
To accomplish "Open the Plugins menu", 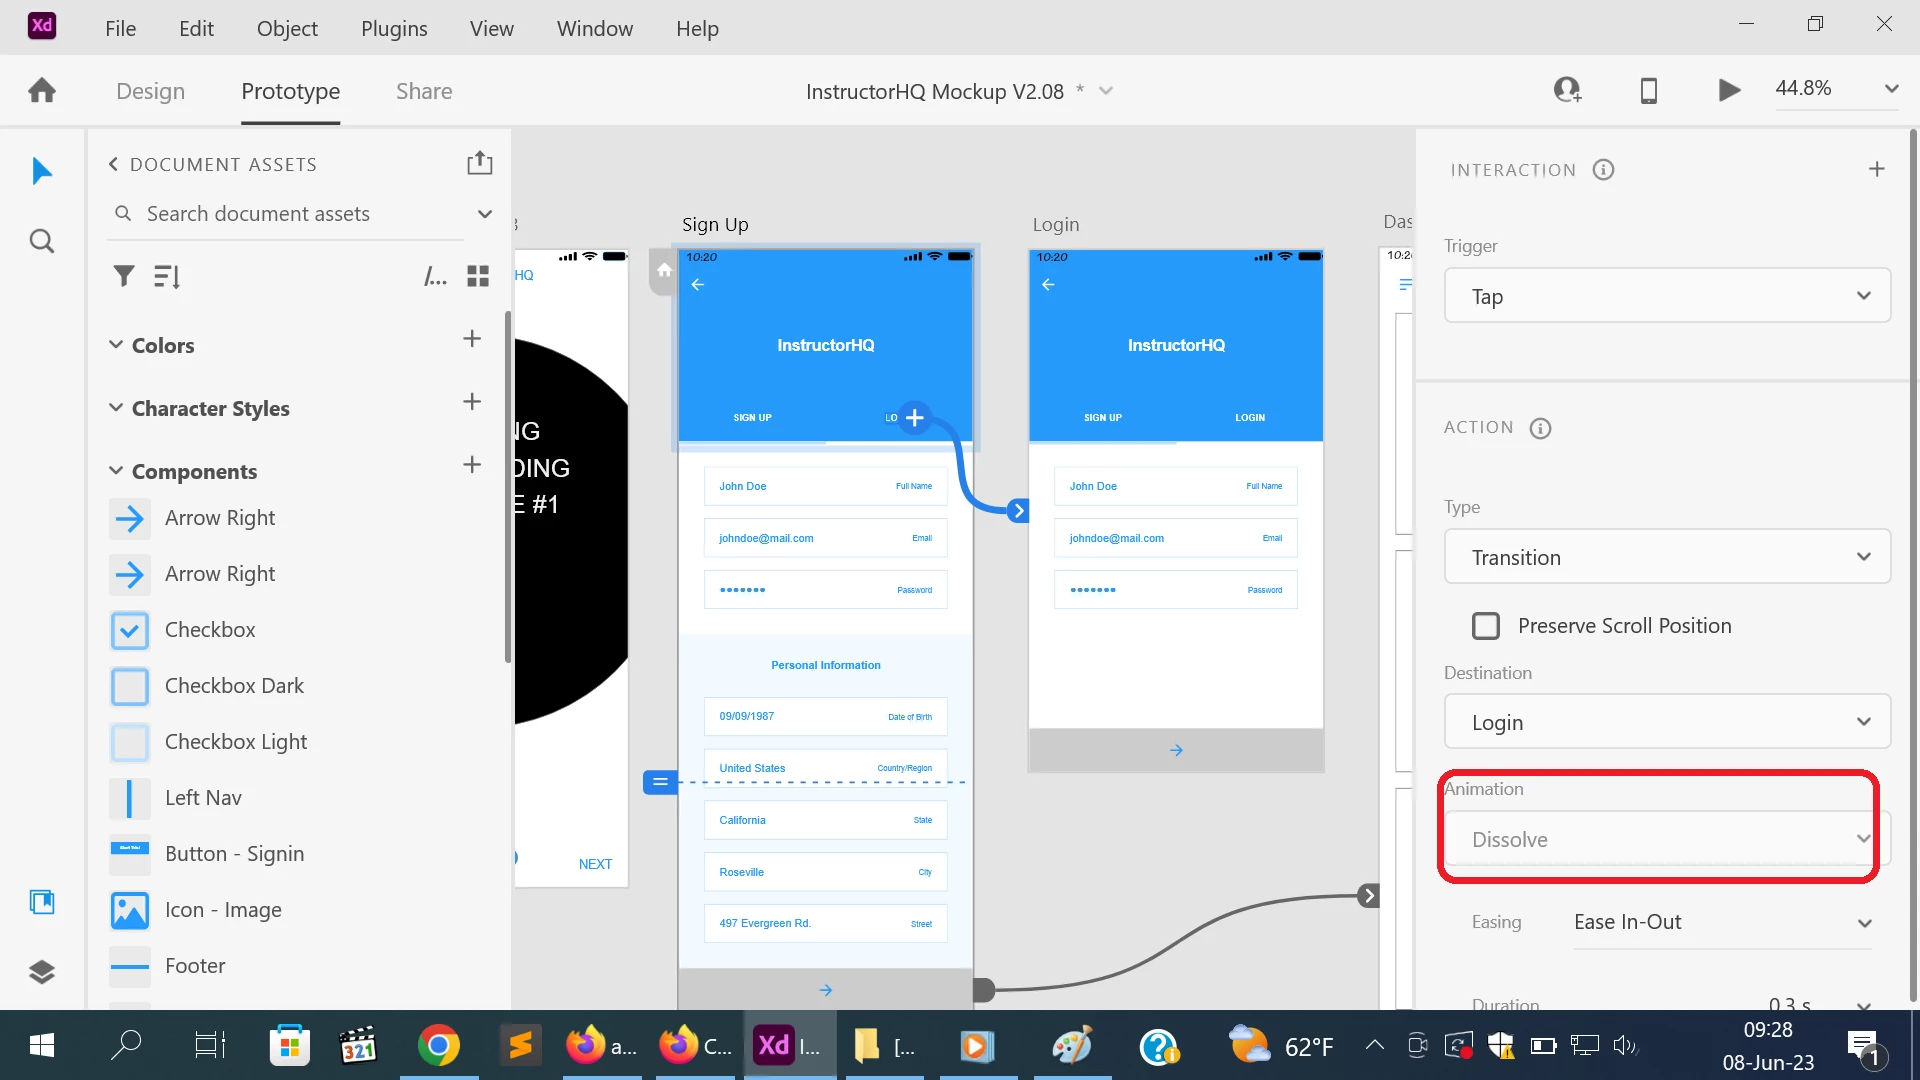I will (394, 28).
